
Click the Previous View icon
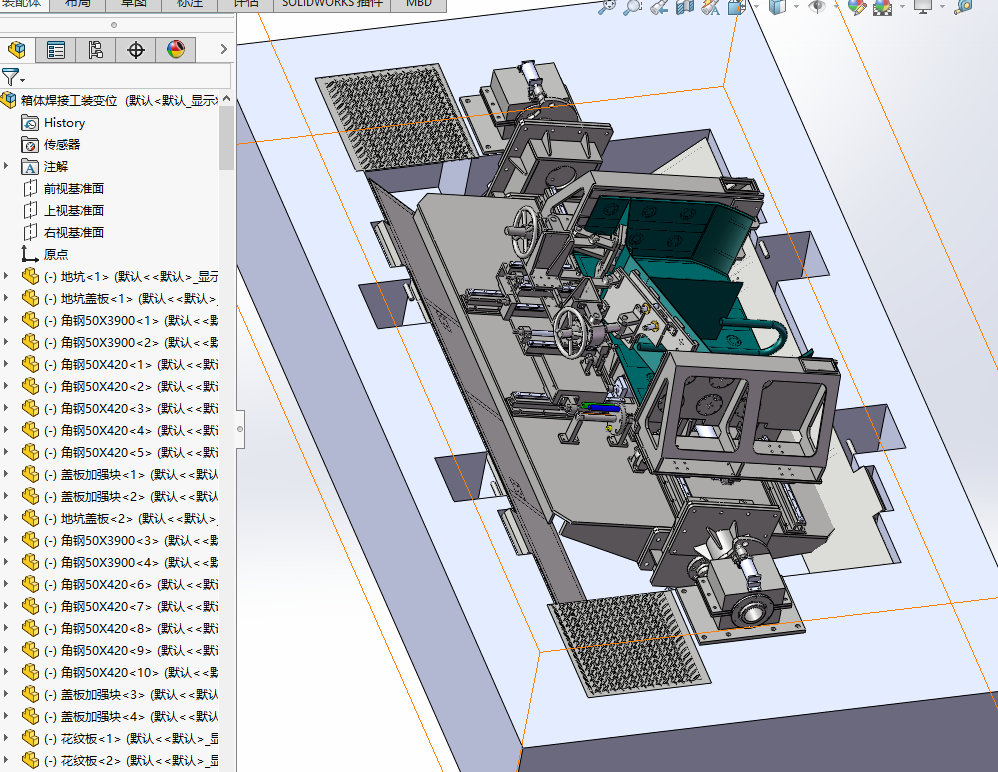pyautogui.click(x=659, y=7)
